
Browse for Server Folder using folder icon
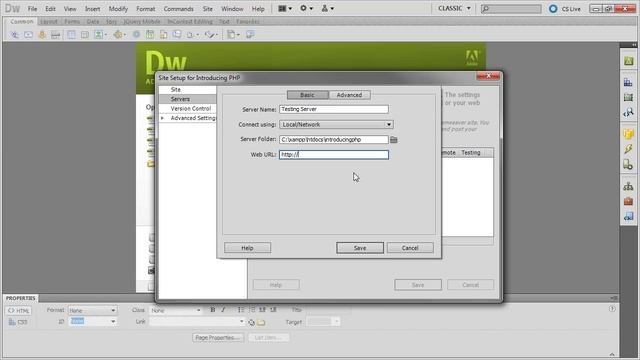click(x=393, y=140)
